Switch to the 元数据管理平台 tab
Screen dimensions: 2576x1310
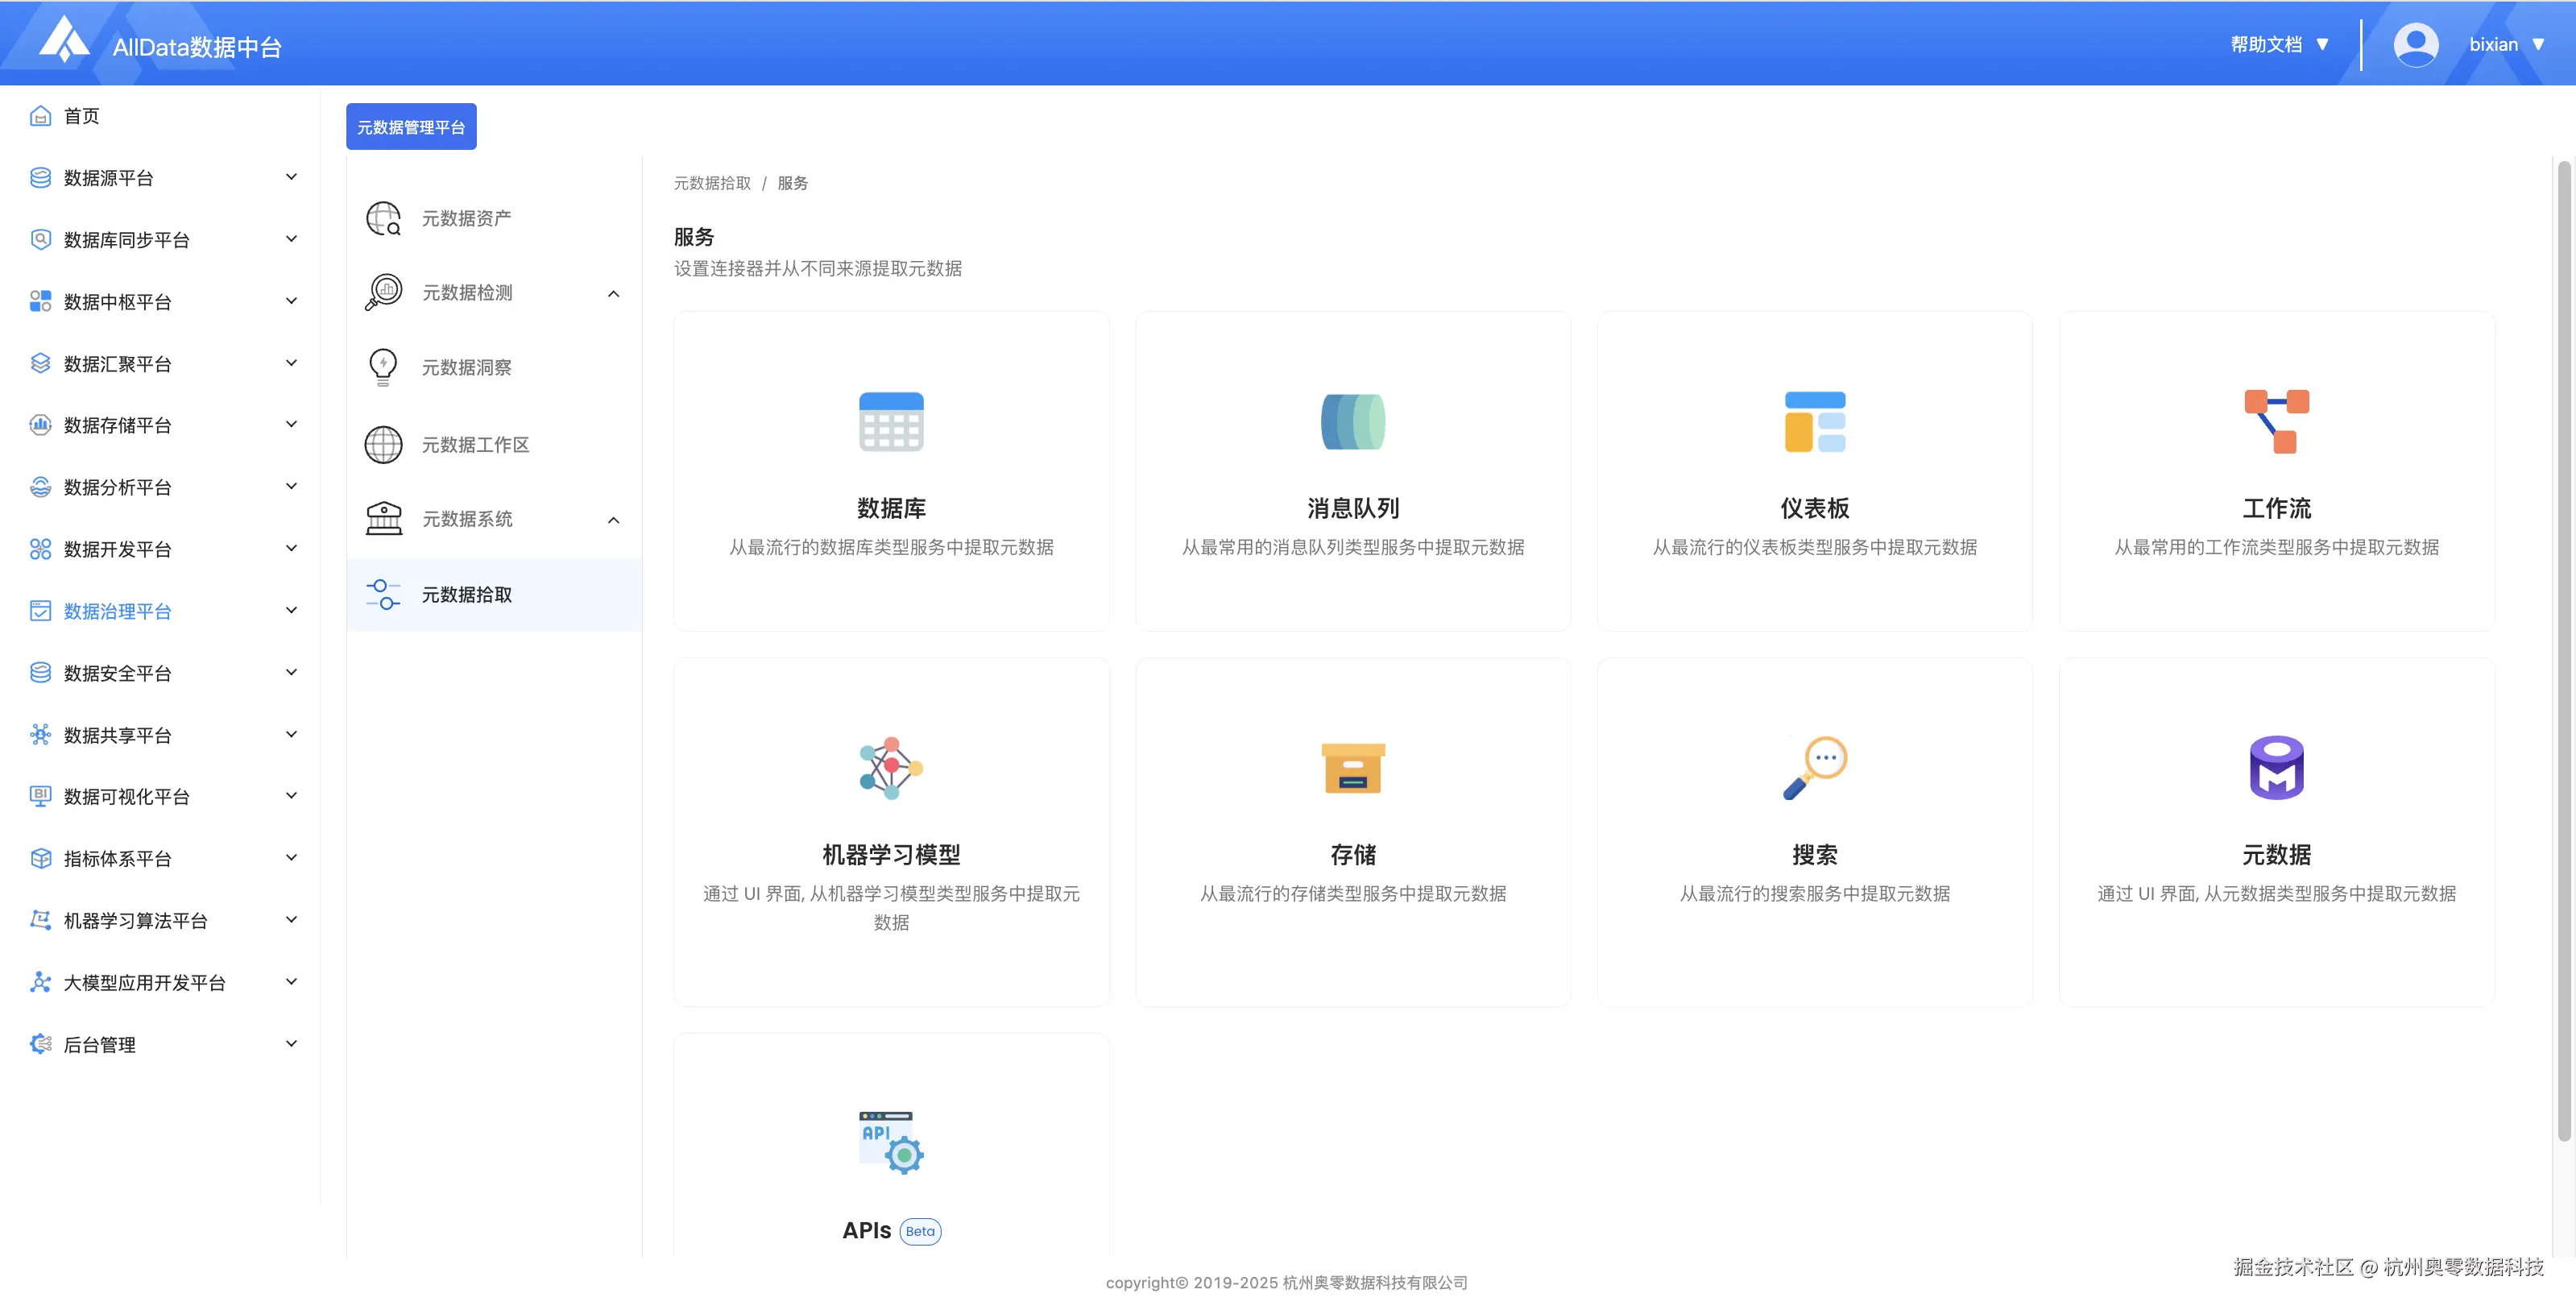coord(411,127)
